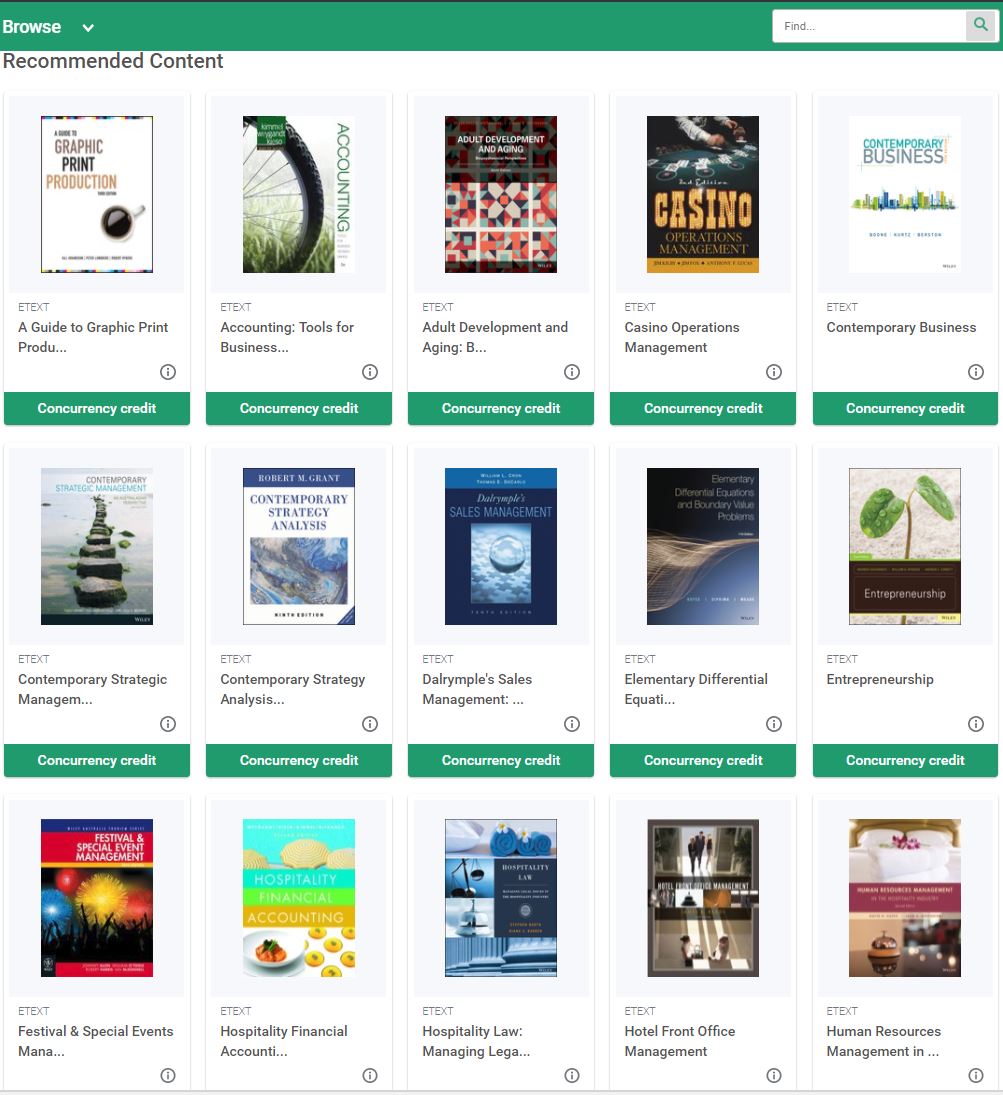Click Concurrency credit for Contemporary Strategic Management
The image size is (1003, 1095).
[x=96, y=760]
